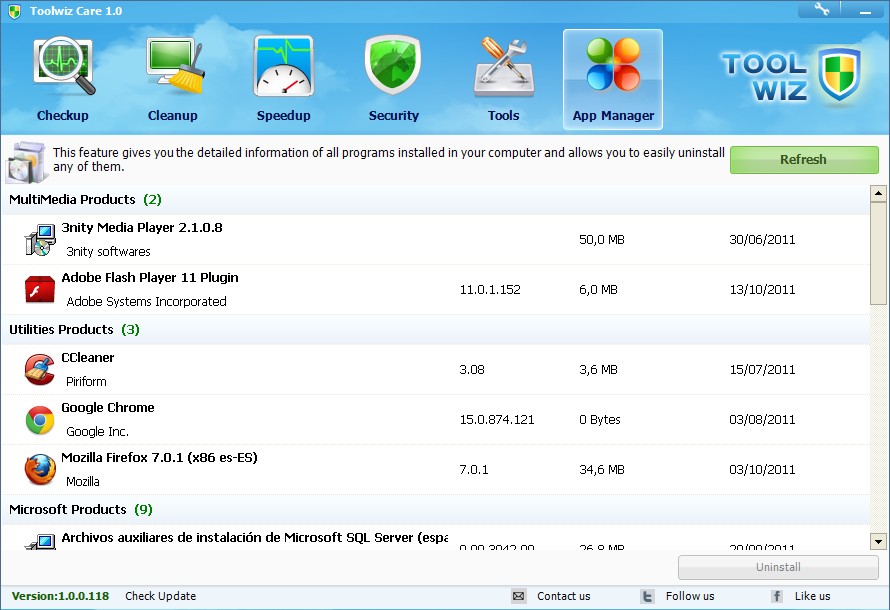Click the Version:1.0.0.118 status text
The width and height of the screenshot is (890, 610).
tap(60, 596)
